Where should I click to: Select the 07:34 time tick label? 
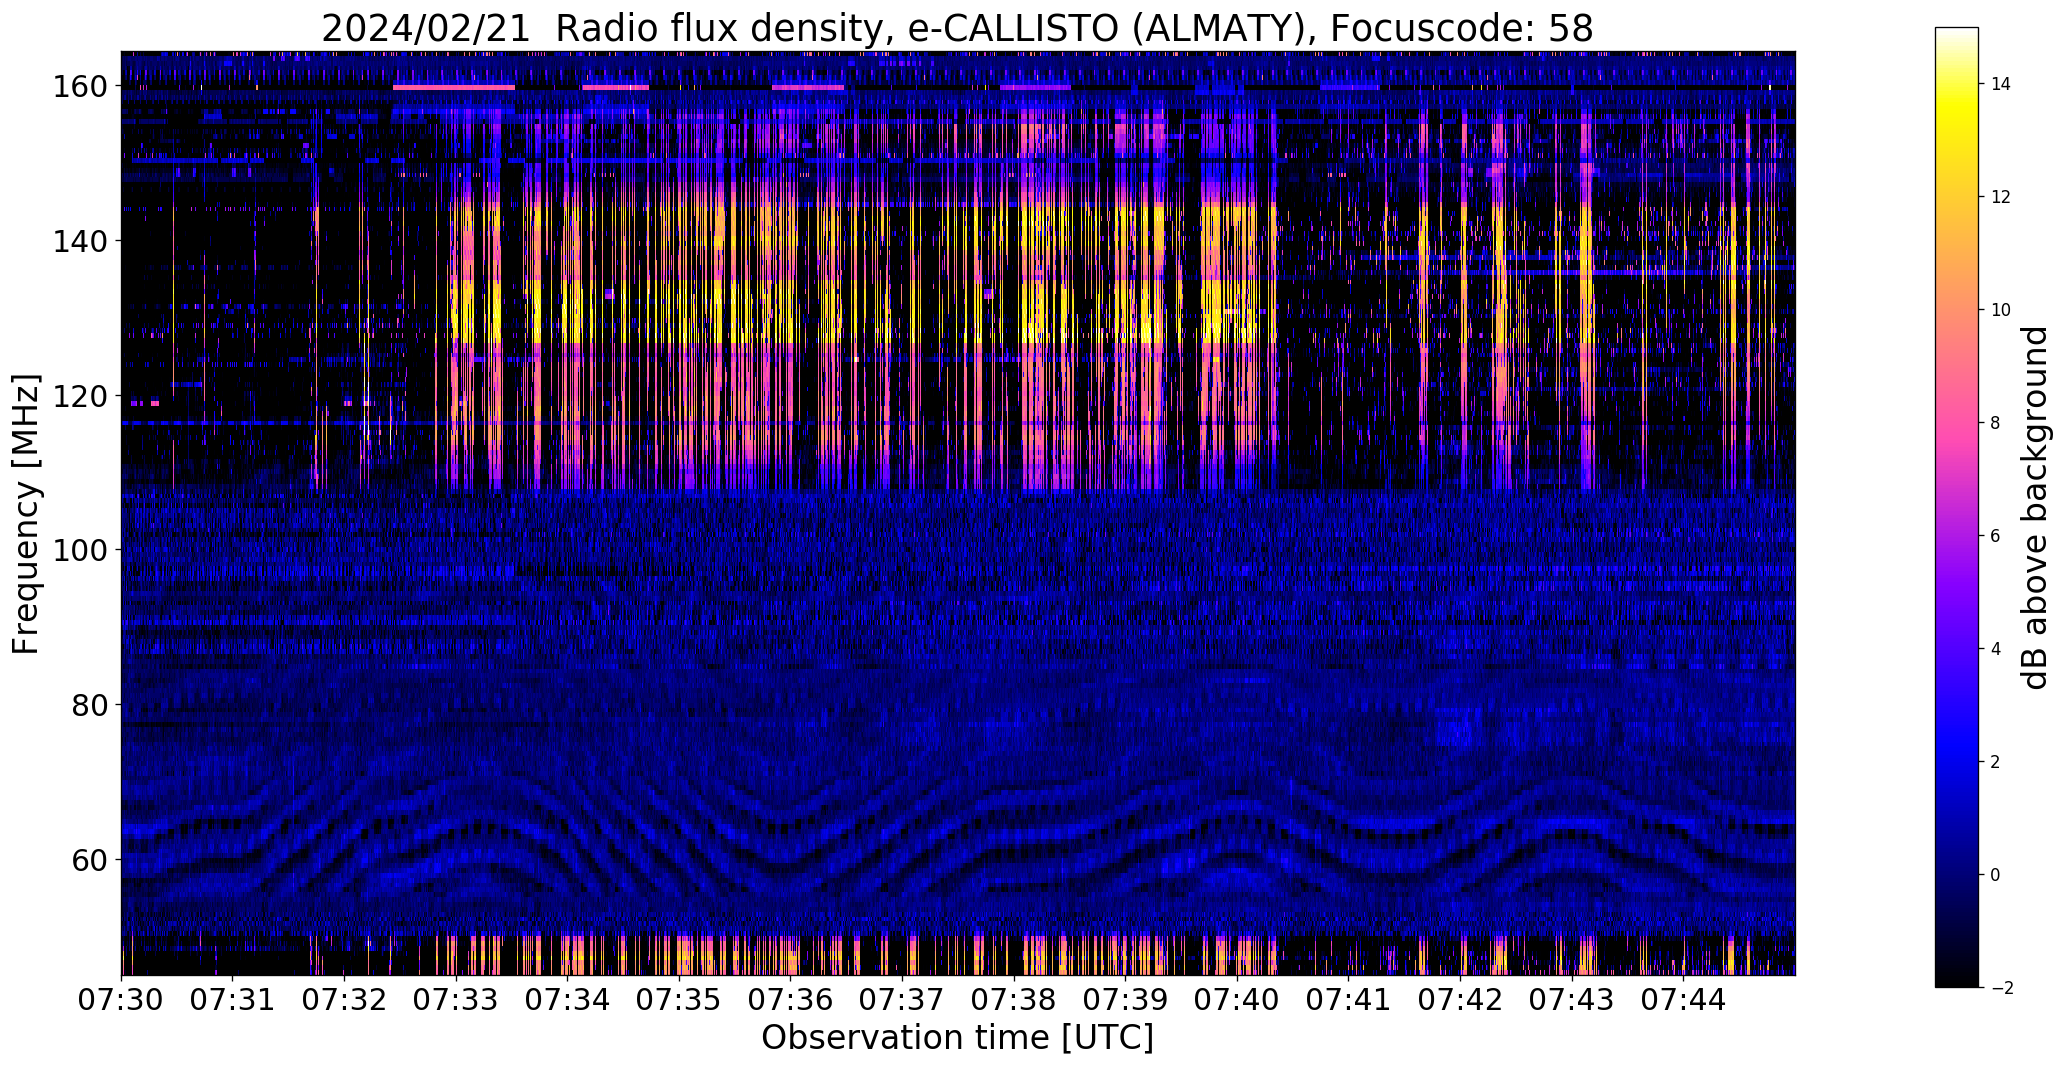tap(568, 1000)
